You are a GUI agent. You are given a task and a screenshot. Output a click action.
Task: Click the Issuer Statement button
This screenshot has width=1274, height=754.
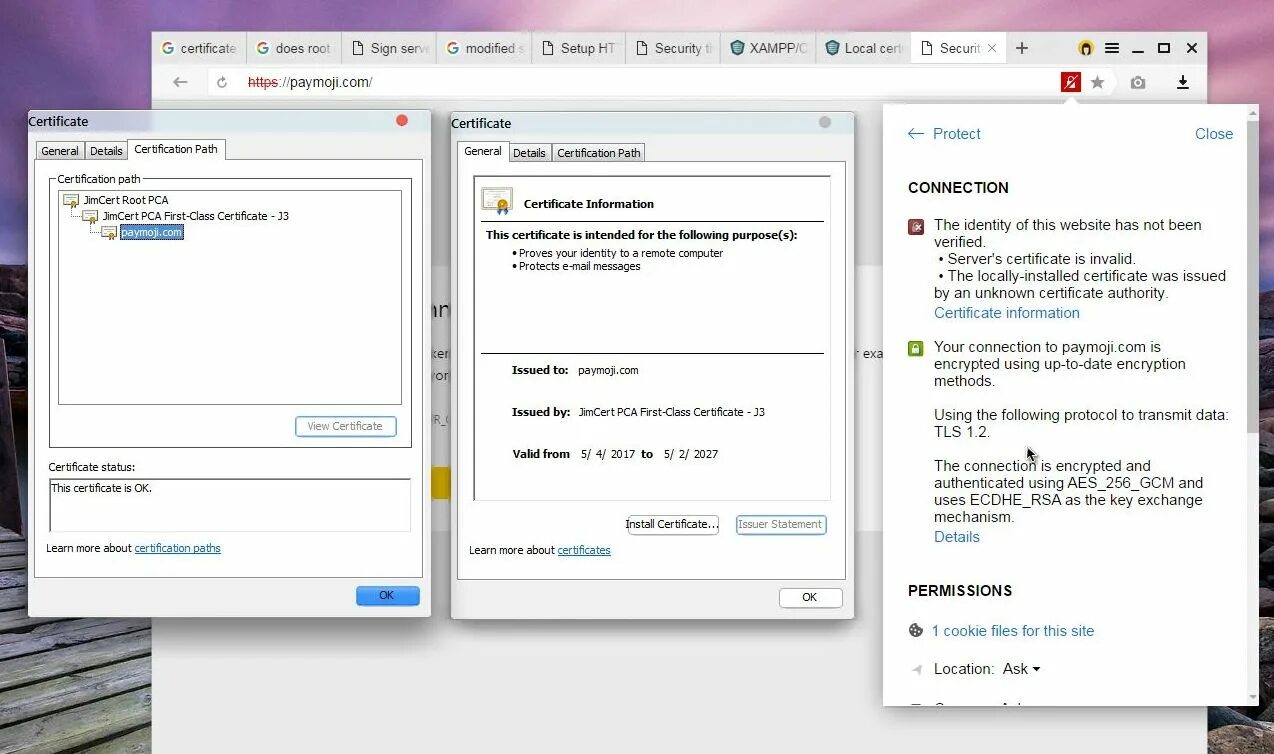tap(781, 524)
